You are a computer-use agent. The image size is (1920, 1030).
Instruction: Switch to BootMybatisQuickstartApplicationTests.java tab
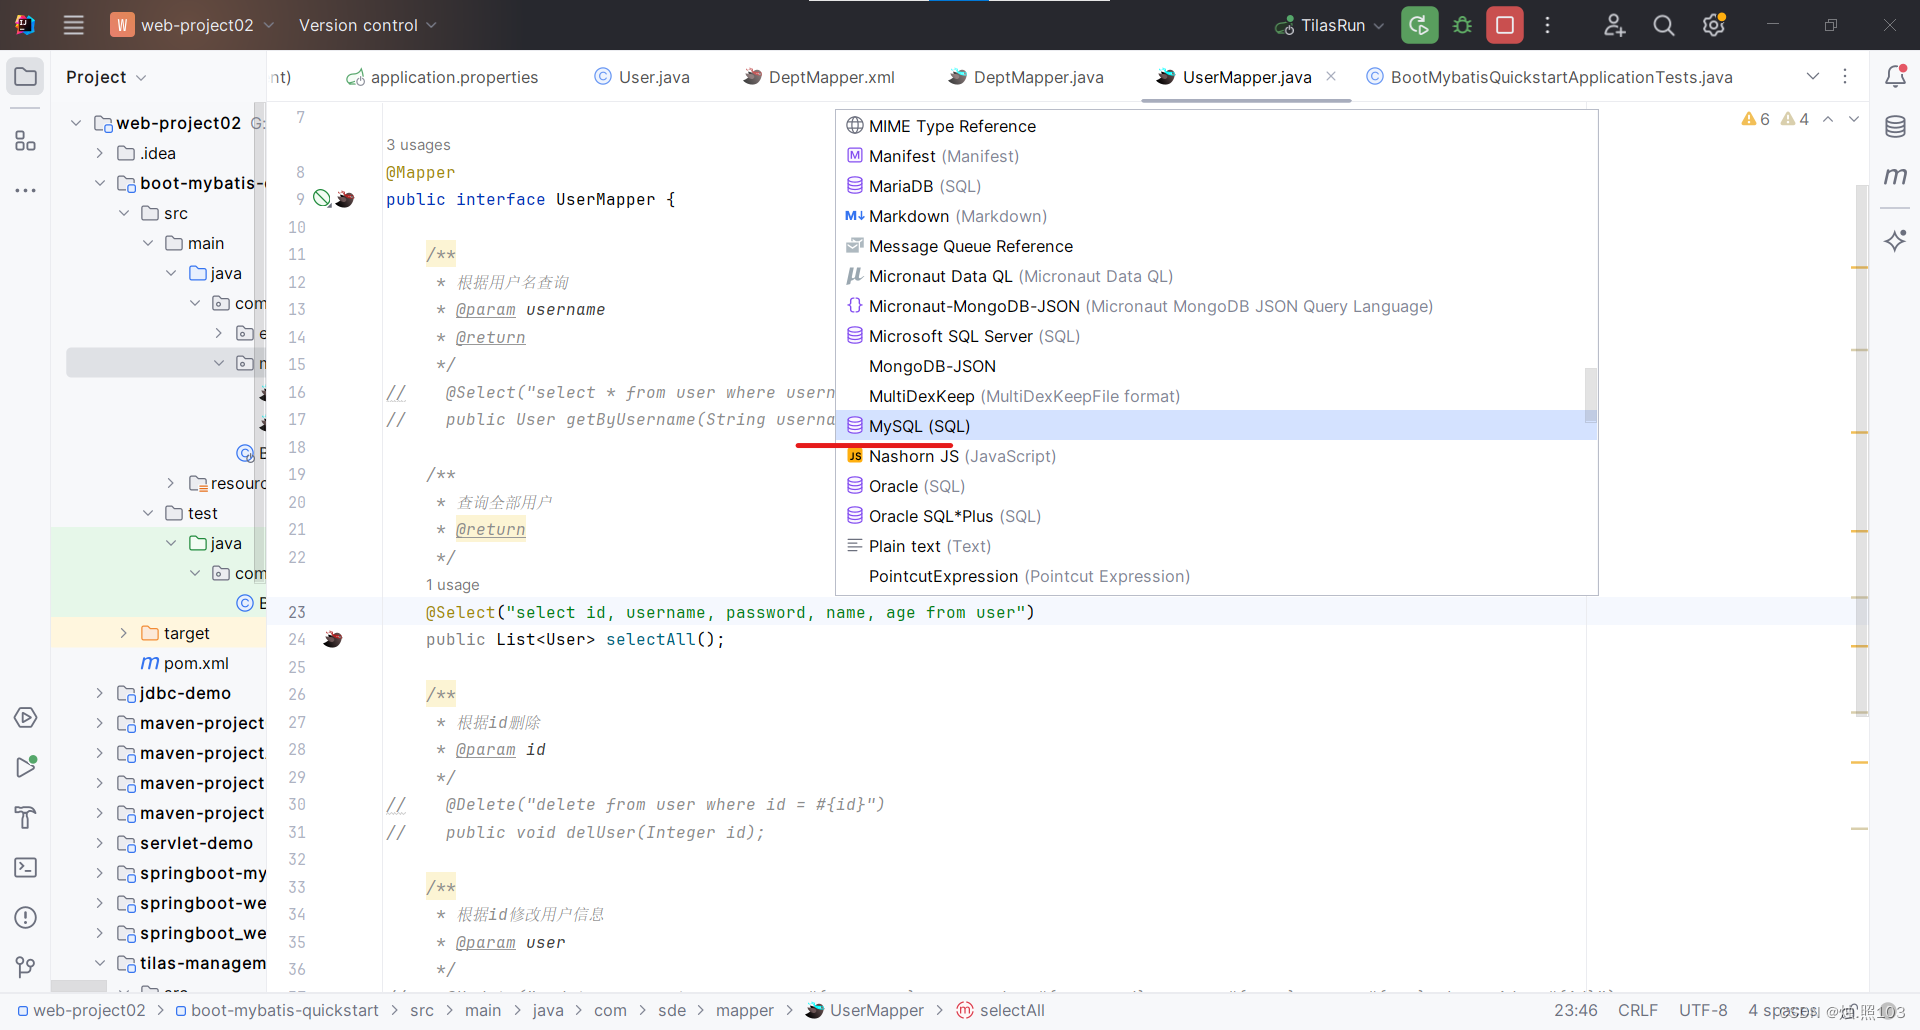pos(1549,77)
